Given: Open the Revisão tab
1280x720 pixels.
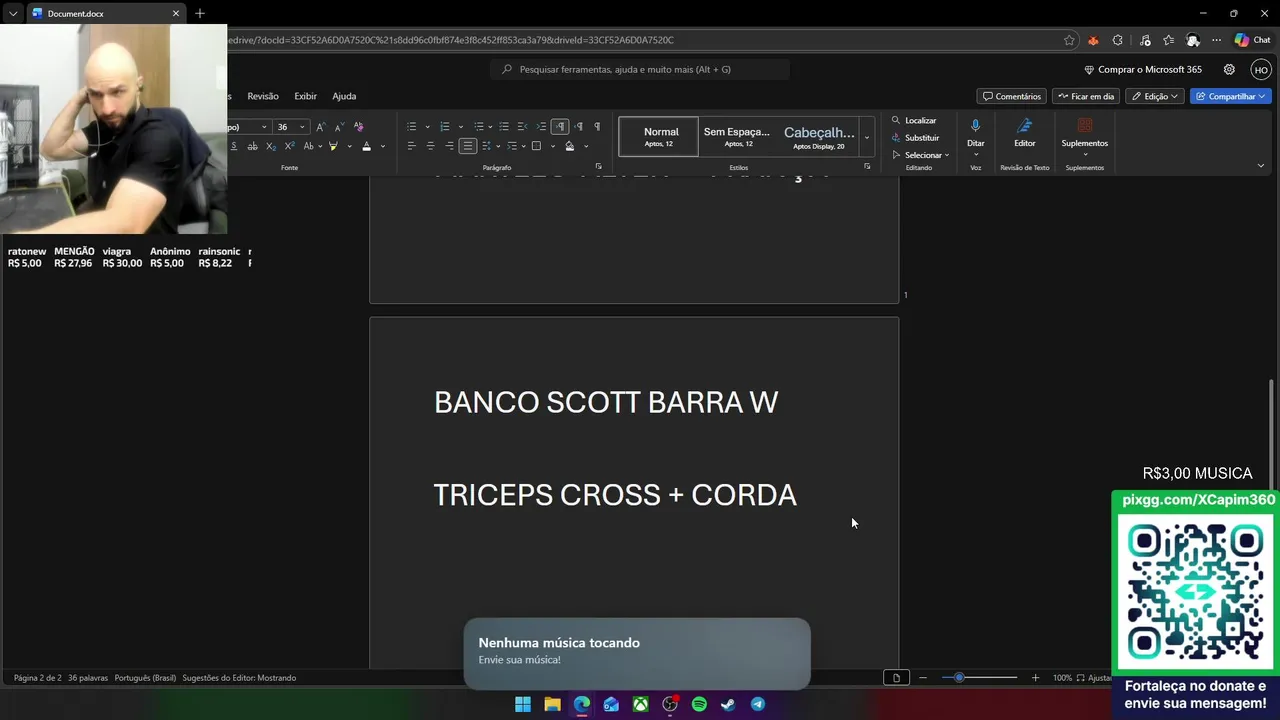Looking at the screenshot, I should tap(263, 96).
